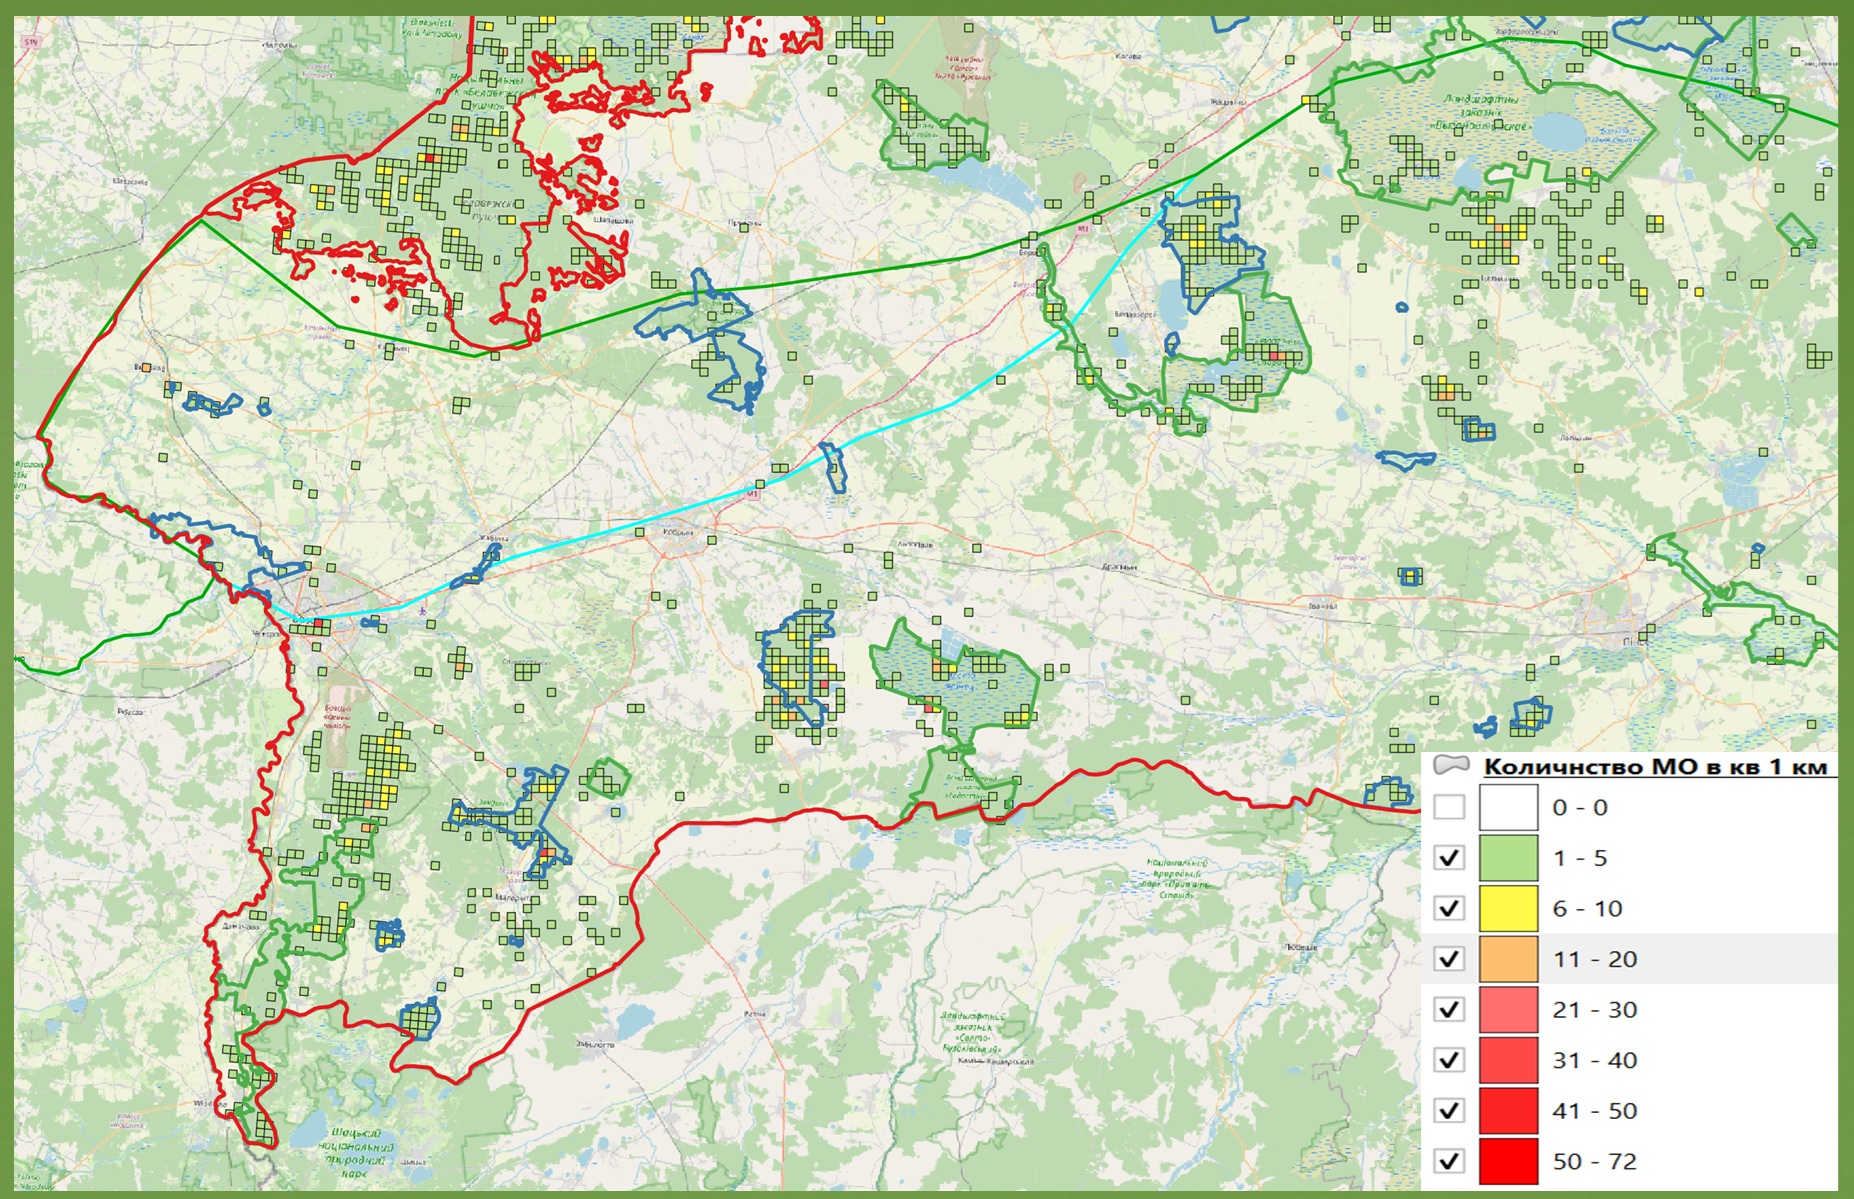Toggle off the 11 - 20 class checkbox

coord(1449,959)
